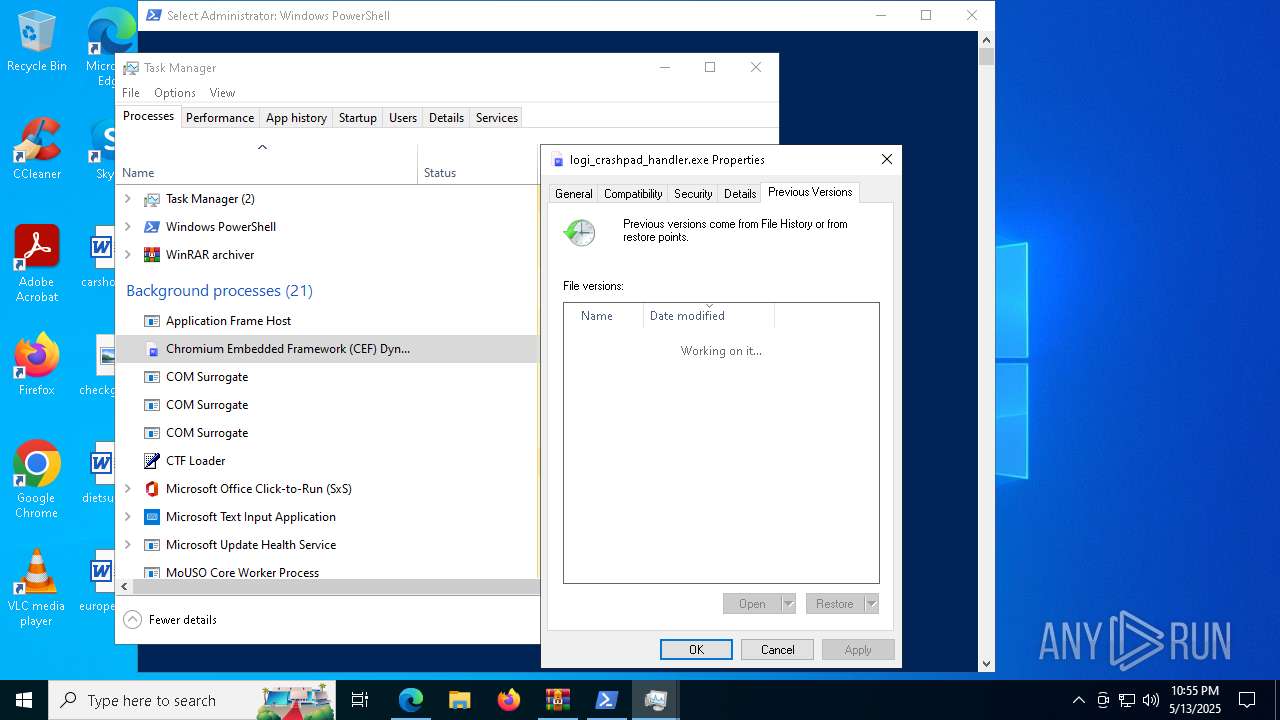Open volume control in system tray
1280x720 pixels.
pos(1151,700)
